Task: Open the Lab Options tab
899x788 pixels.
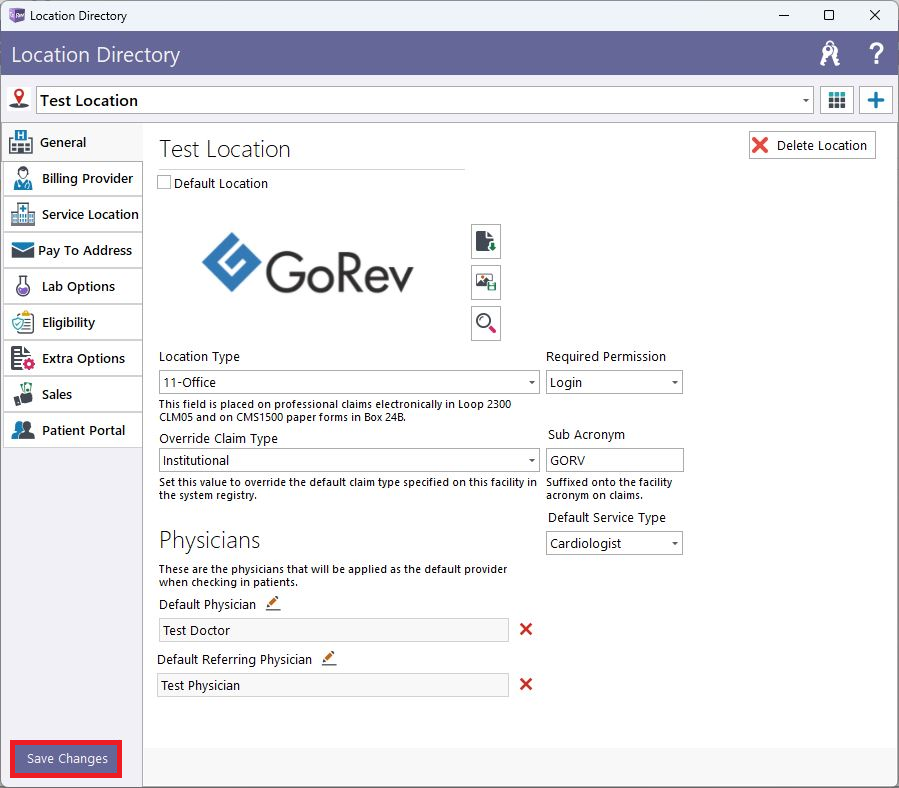Action: 73,286
